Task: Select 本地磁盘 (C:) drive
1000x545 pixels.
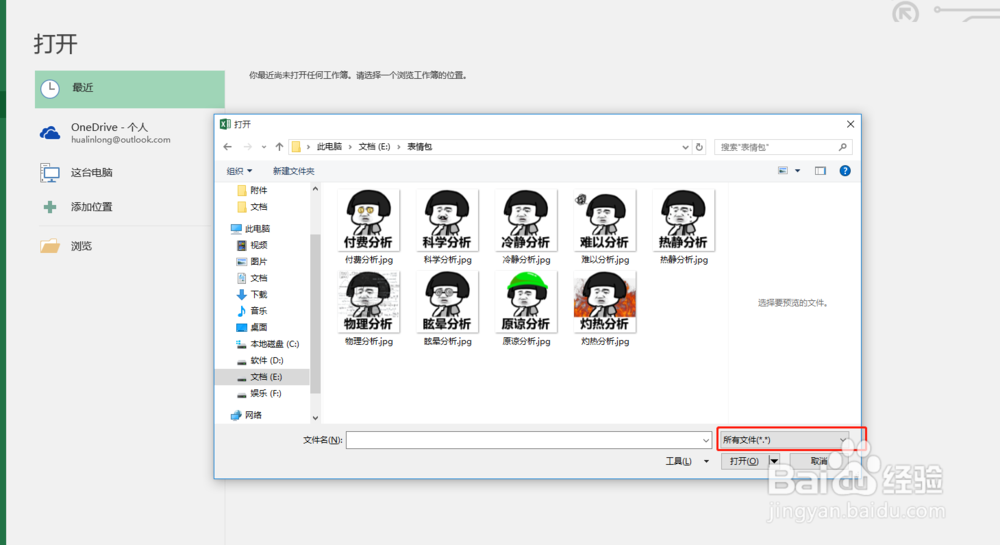Action: pos(268,344)
